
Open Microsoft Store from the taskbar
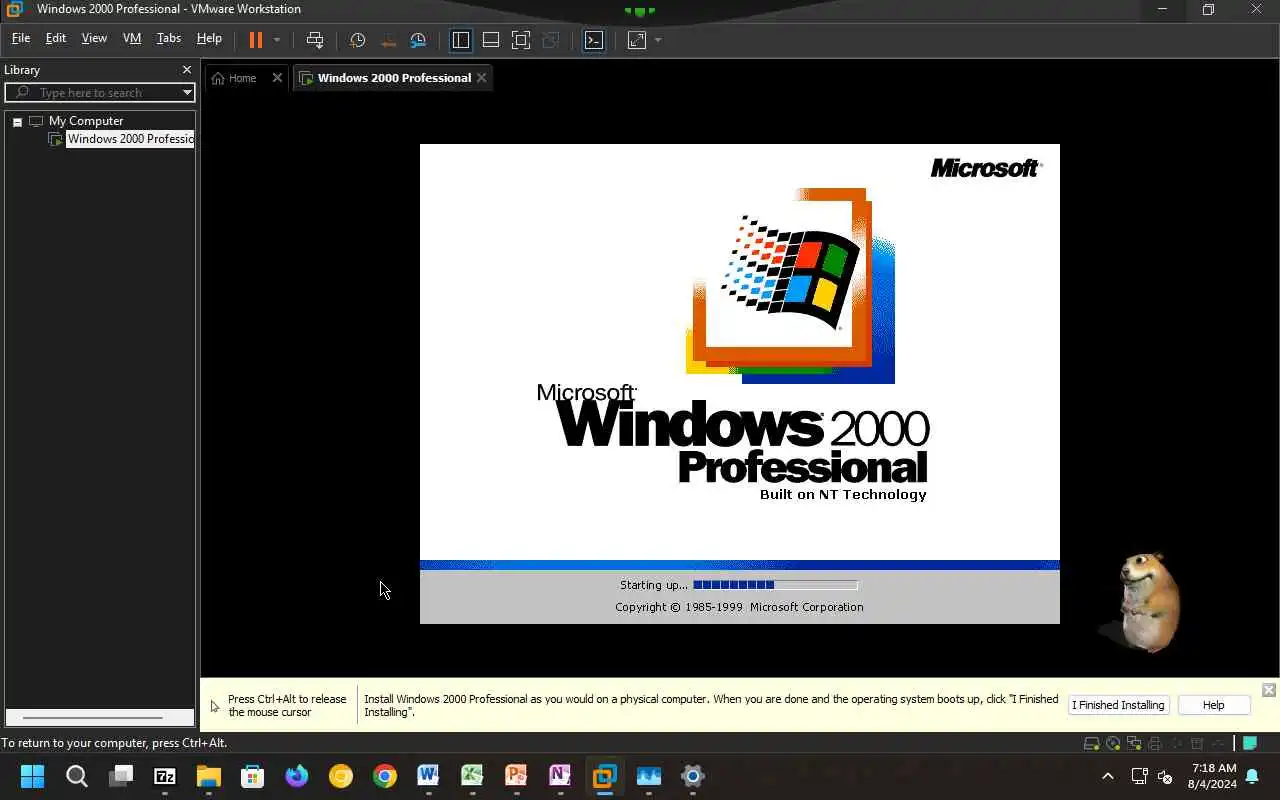coord(253,776)
